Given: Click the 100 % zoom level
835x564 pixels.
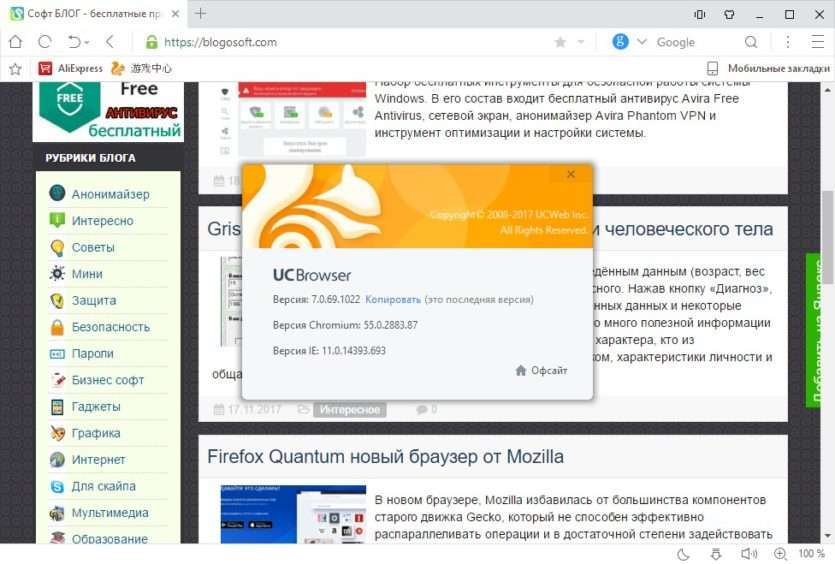Looking at the screenshot, I should click(812, 554).
